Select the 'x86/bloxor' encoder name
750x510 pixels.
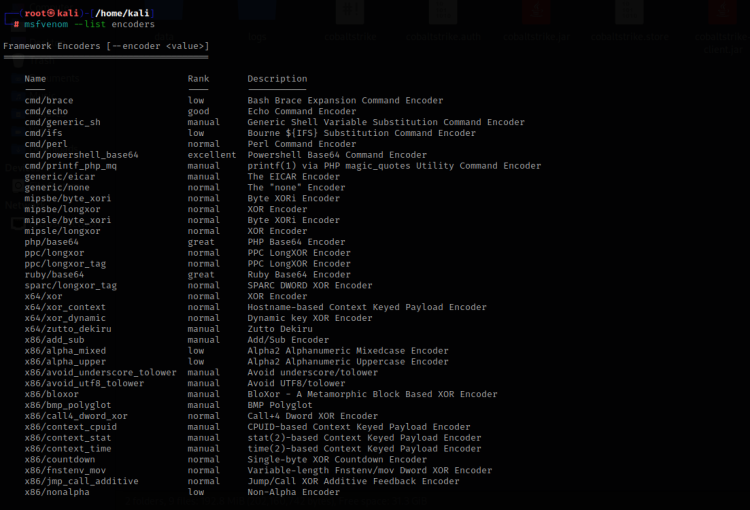[52, 394]
